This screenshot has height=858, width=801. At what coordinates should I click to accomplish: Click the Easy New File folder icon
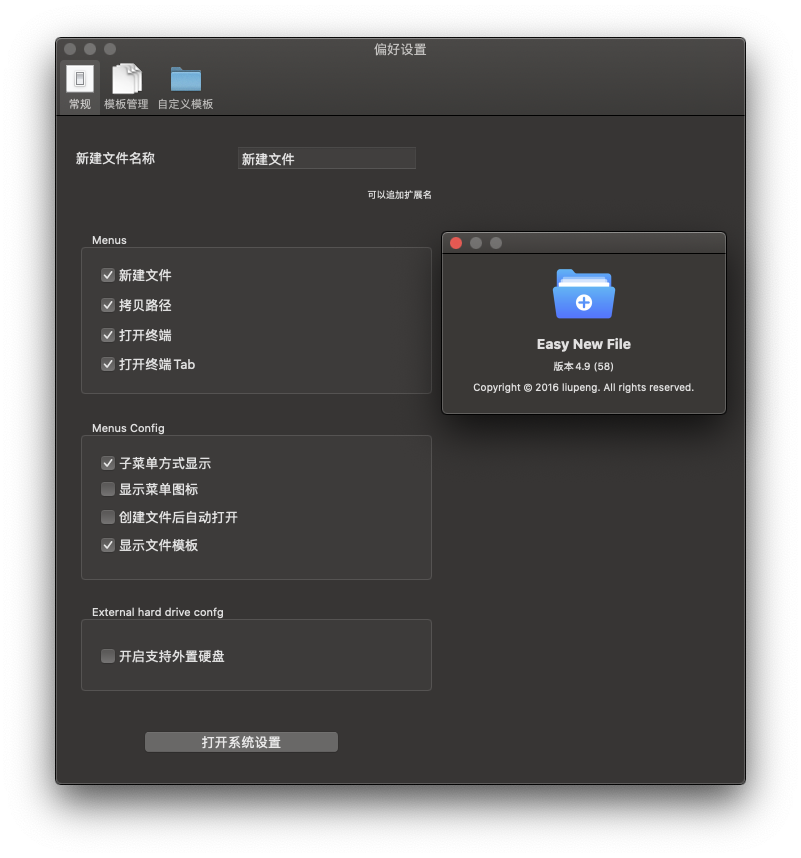point(584,294)
